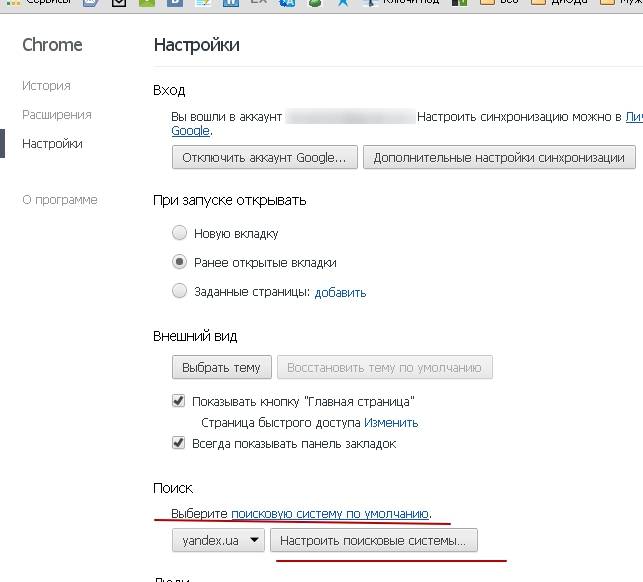Open Дополнительные настройки синхронизации
This screenshot has width=643, height=582.
pyautogui.click(x=499, y=157)
